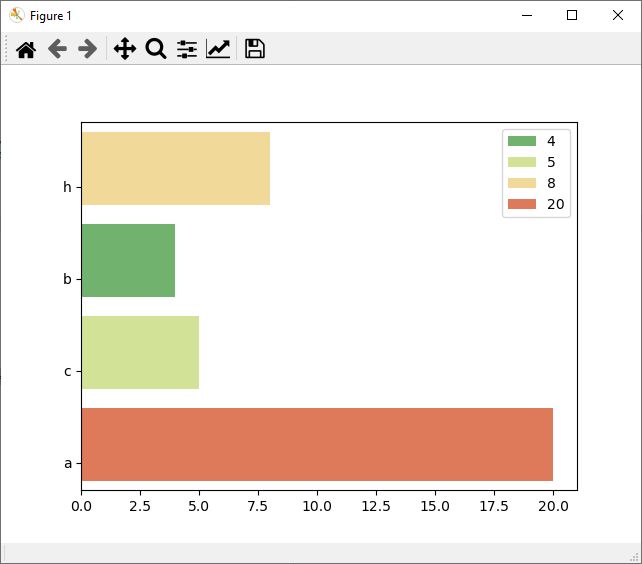Click the x-axis tick label 15.0
Viewport: 642px width, 564px height.
[x=435, y=506]
